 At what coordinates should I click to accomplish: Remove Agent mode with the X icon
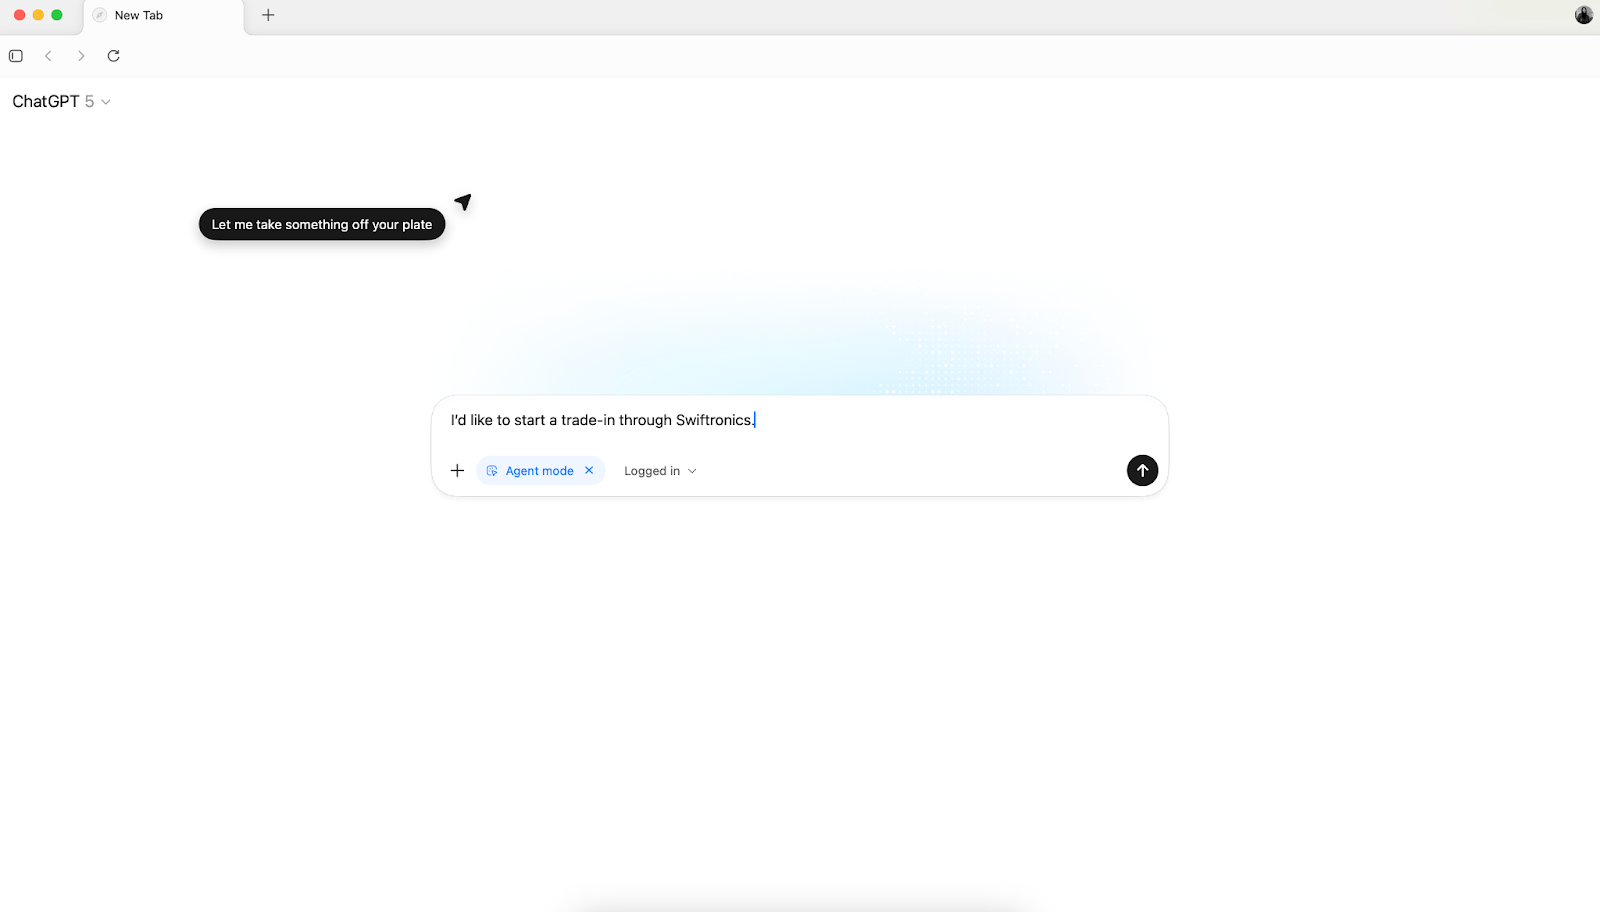(x=589, y=470)
